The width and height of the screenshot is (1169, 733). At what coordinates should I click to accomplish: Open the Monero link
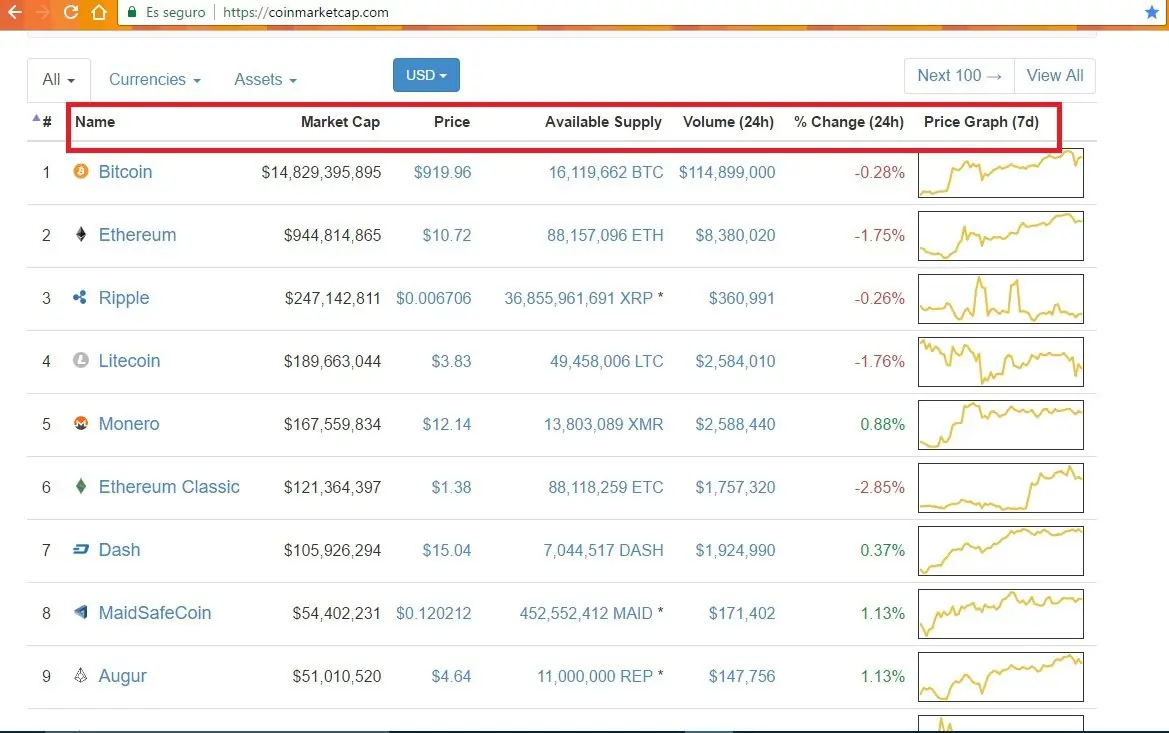coord(129,424)
